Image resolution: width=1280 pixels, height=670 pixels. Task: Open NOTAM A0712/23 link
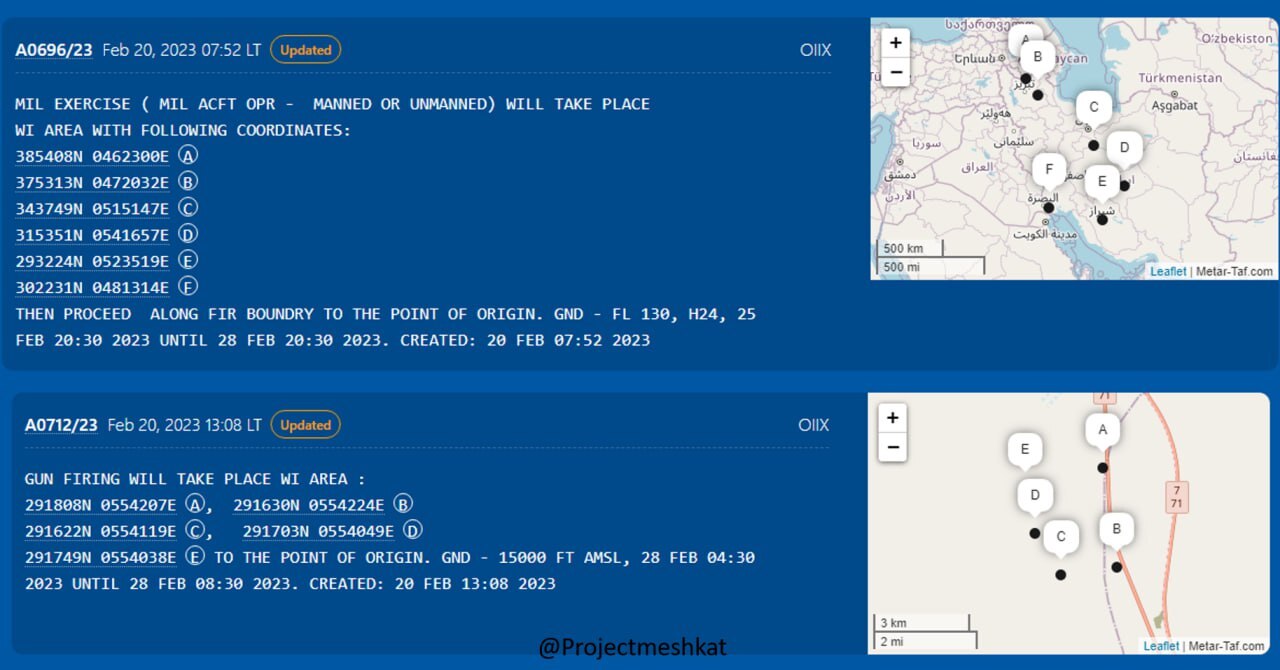(x=61, y=425)
